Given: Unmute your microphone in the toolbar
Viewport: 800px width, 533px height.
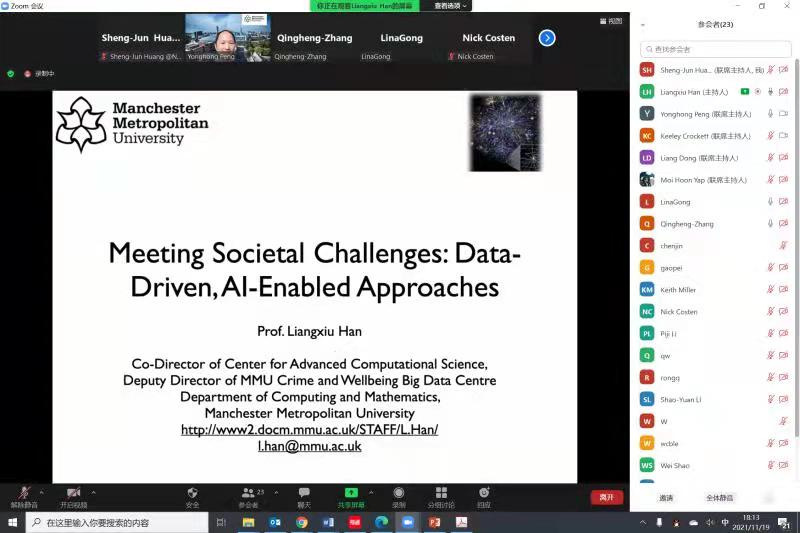Looking at the screenshot, I should click(23, 493).
